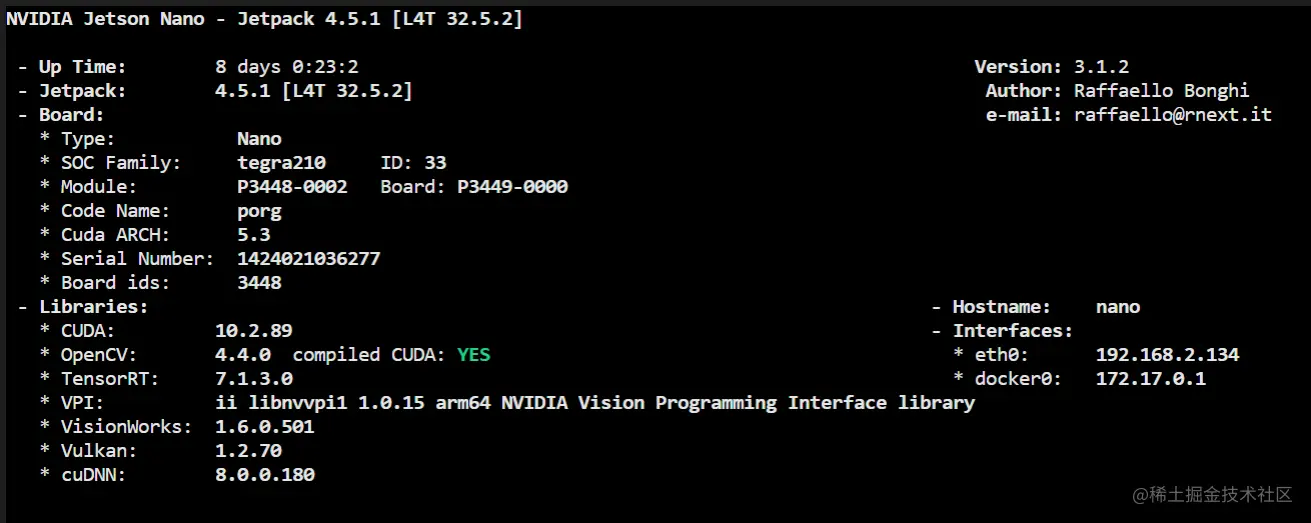Click the author email raffaello@rnext.it

(x=1172, y=115)
